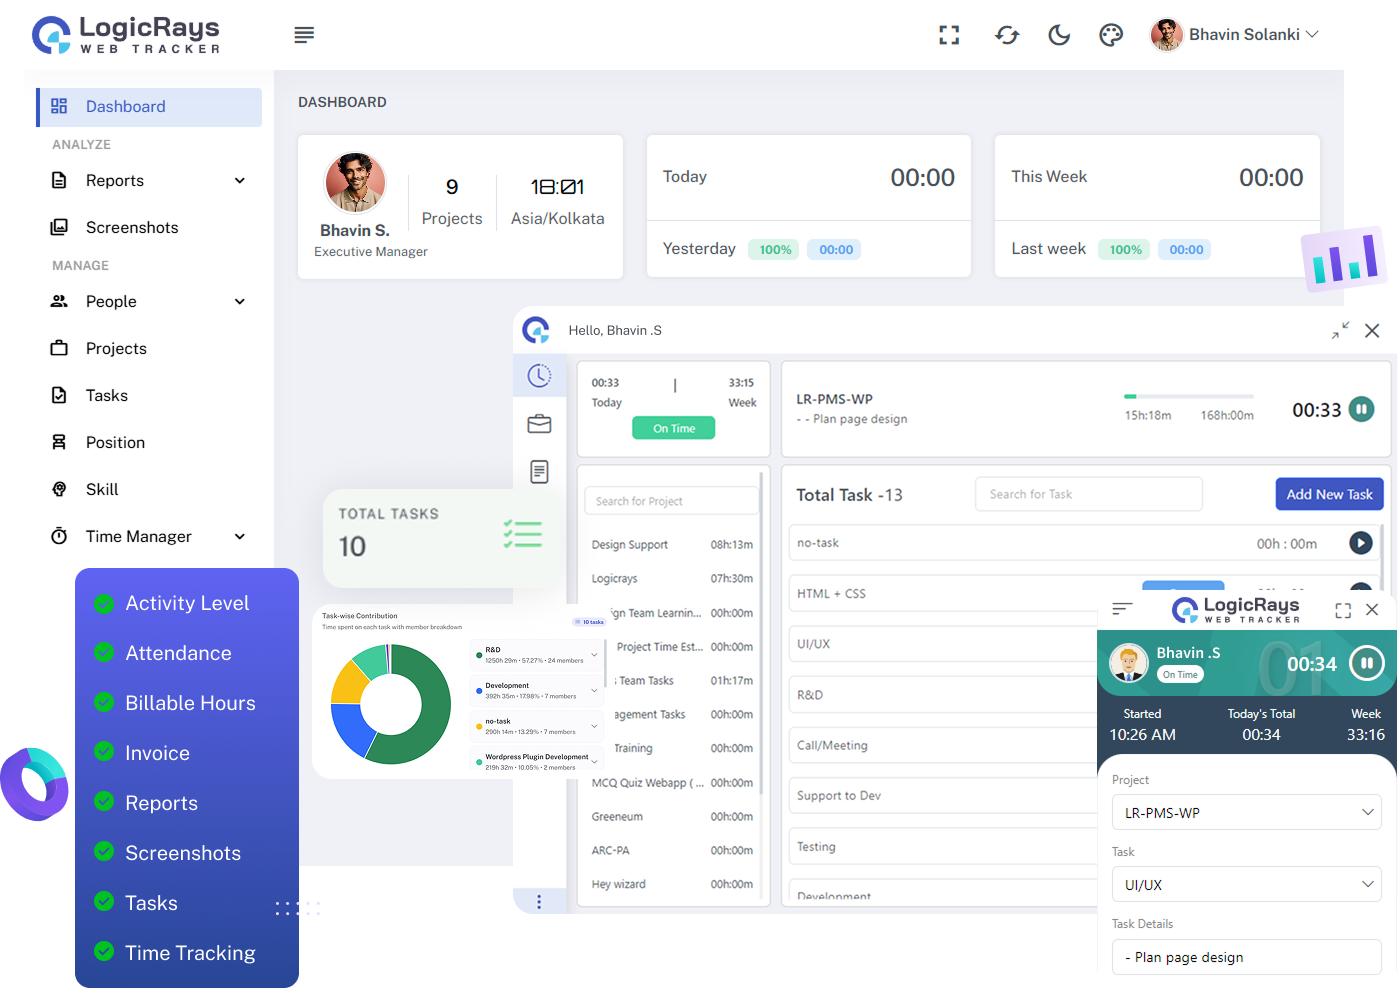Image resolution: width=1398 pixels, height=988 pixels.
Task: Click the On Time badge under Bhavin .S
Action: [1180, 675]
